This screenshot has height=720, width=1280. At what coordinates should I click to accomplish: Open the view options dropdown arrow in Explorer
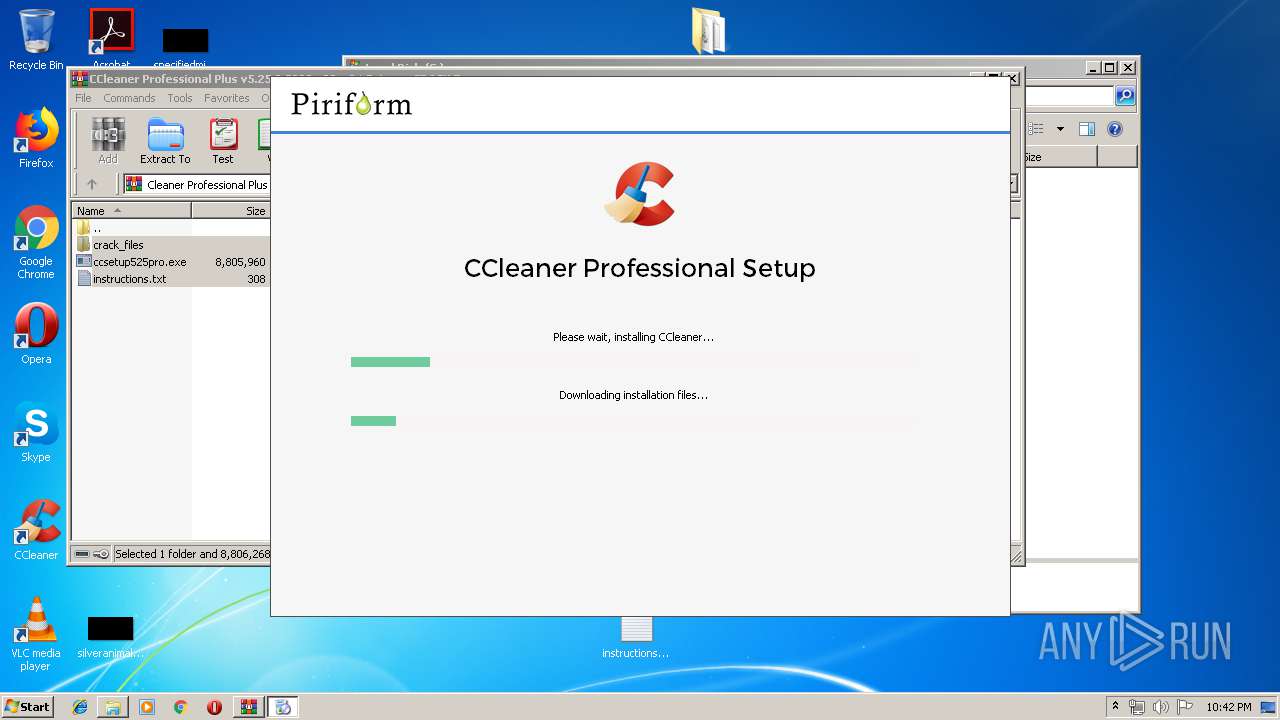pyautogui.click(x=1060, y=129)
